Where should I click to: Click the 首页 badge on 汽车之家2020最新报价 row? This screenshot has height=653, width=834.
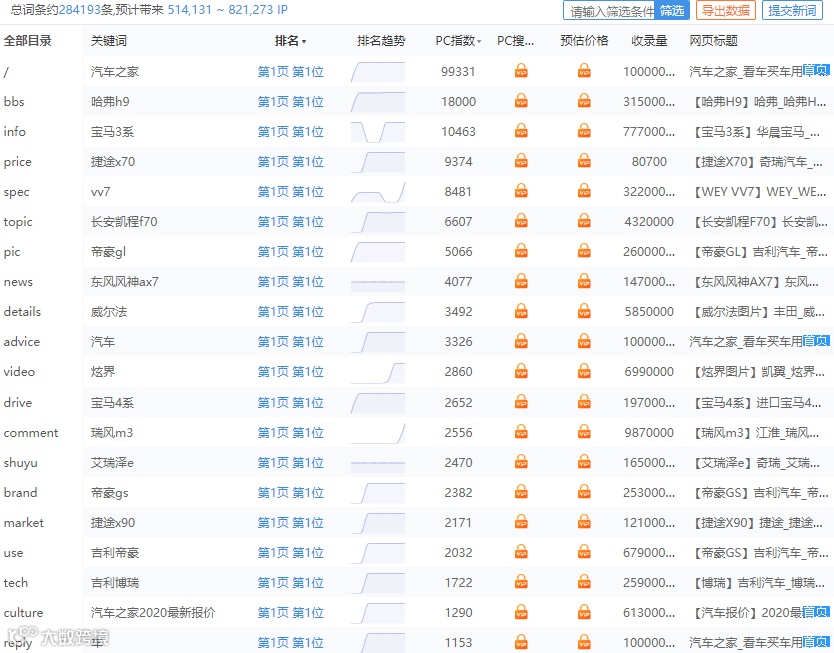point(816,612)
